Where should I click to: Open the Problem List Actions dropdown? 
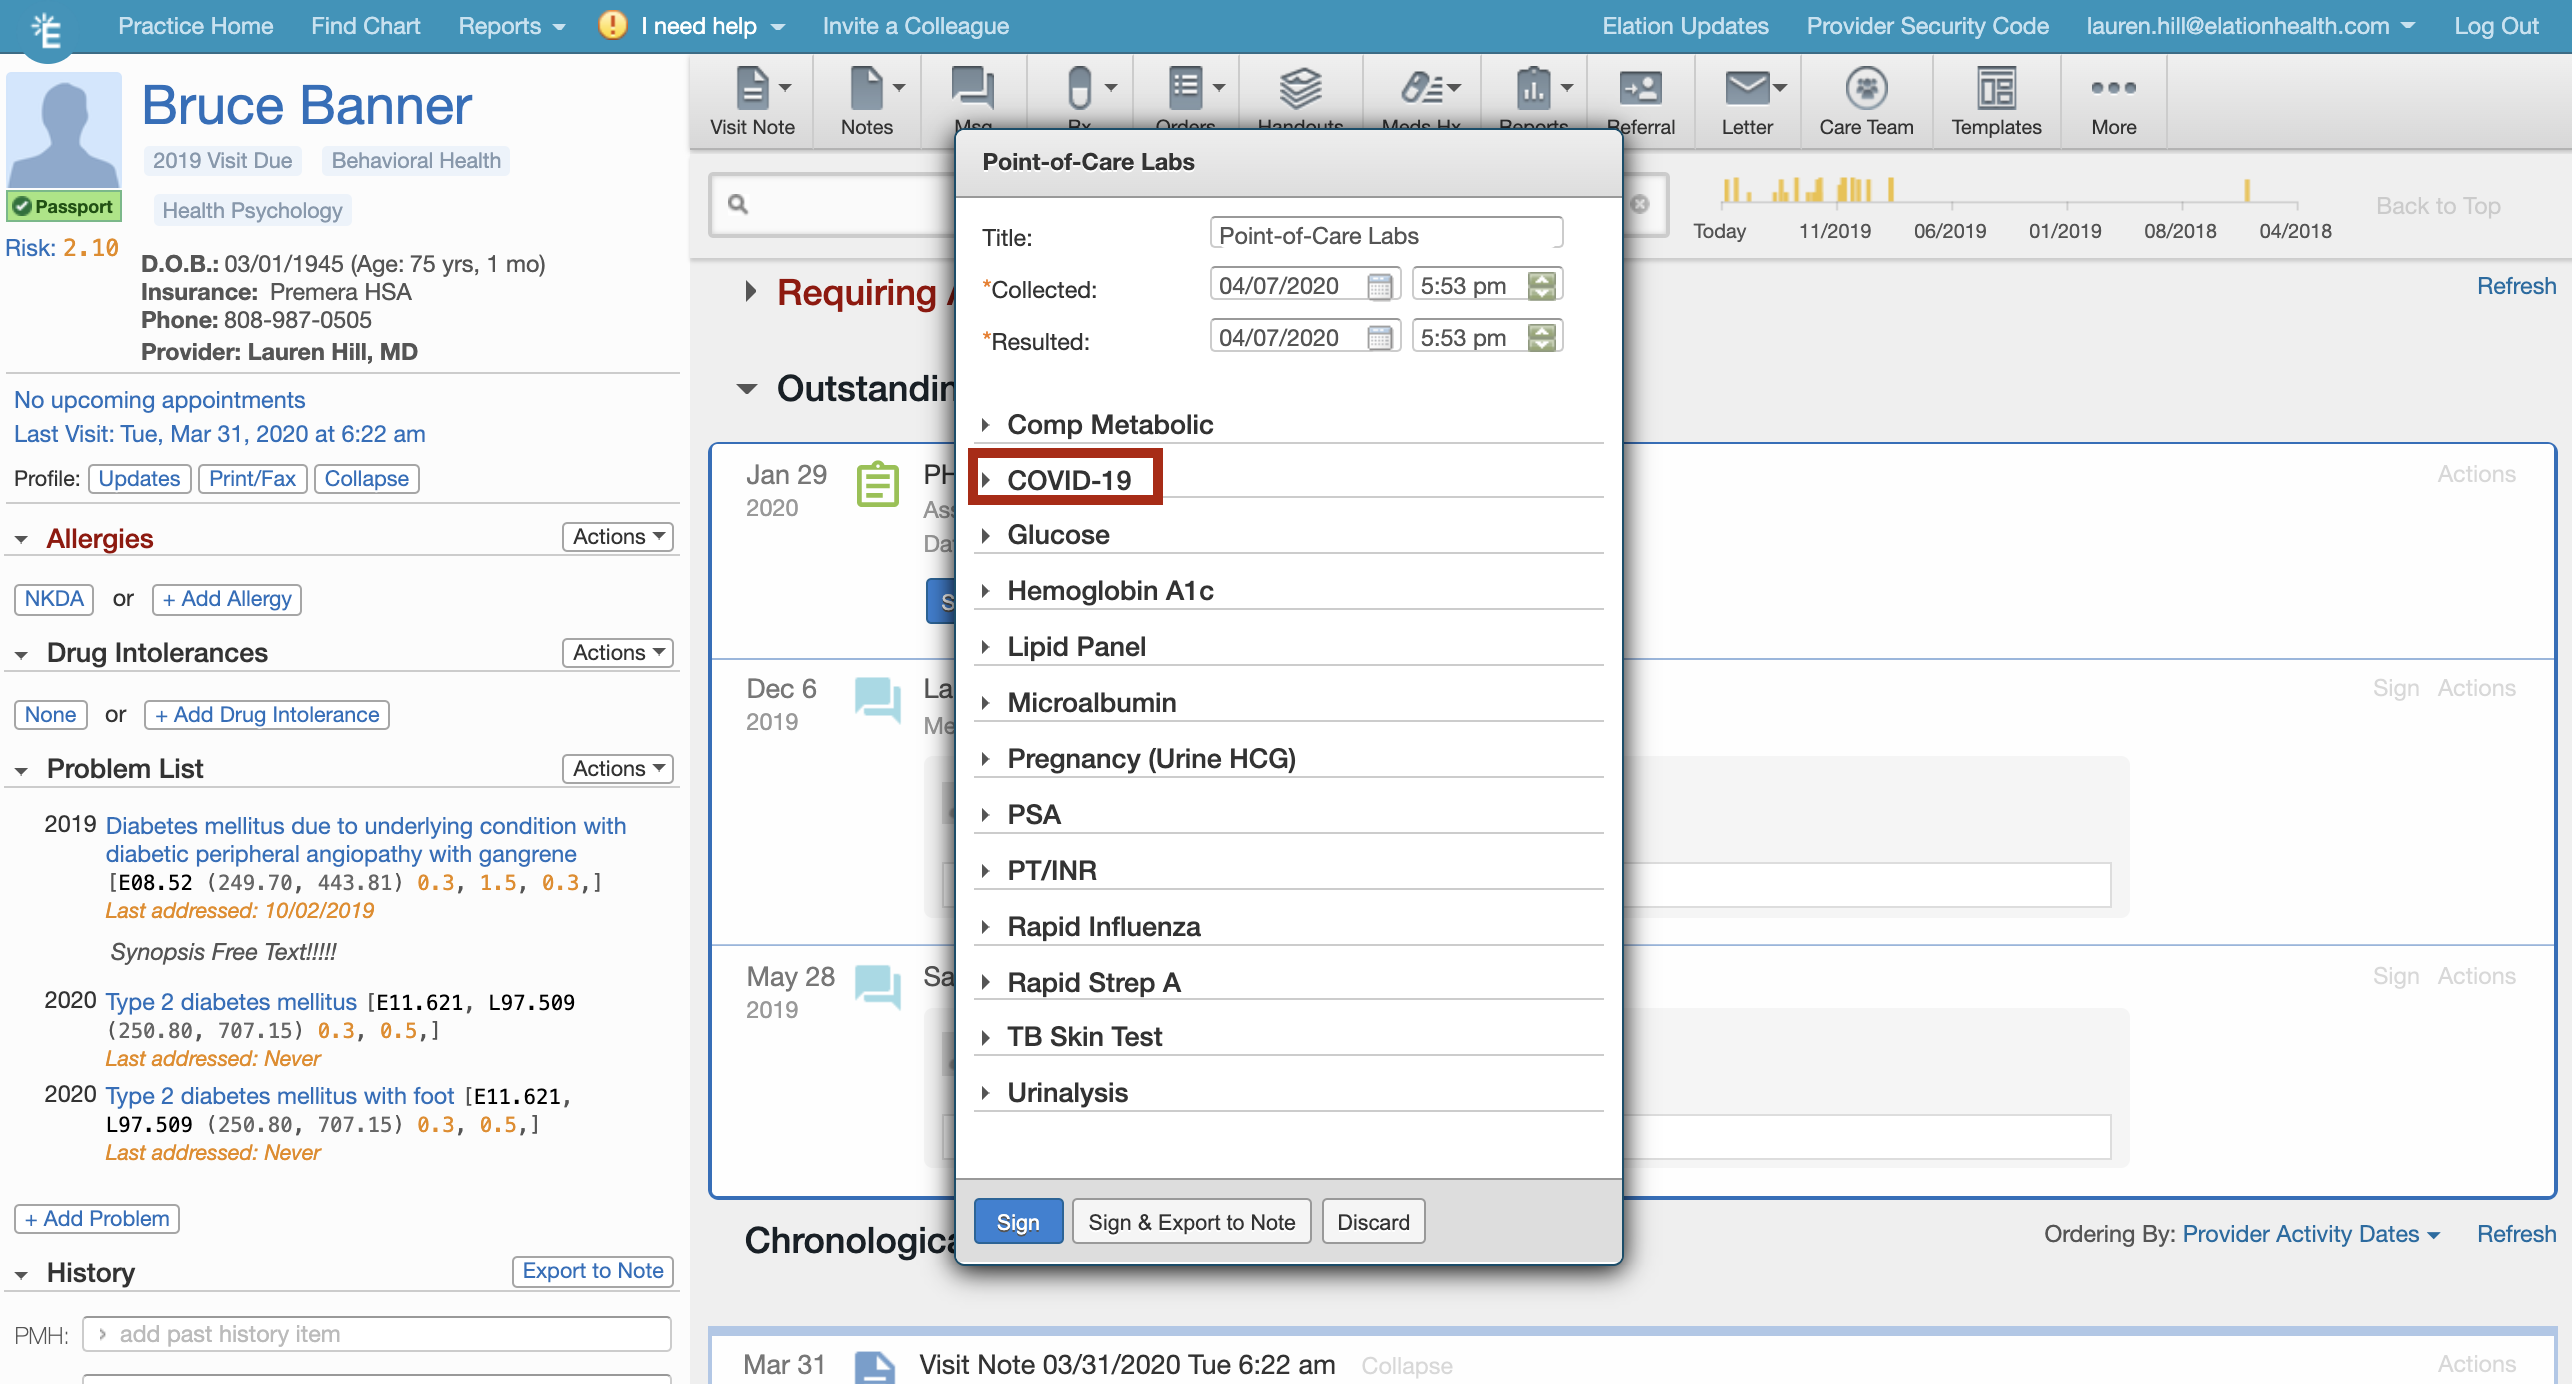pos(617,769)
